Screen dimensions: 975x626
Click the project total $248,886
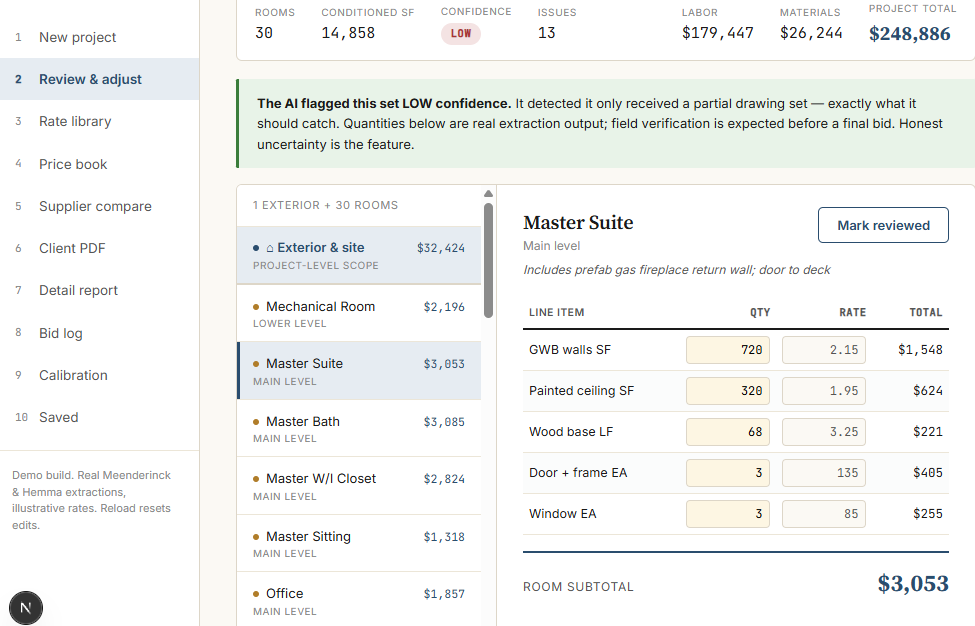[909, 34]
